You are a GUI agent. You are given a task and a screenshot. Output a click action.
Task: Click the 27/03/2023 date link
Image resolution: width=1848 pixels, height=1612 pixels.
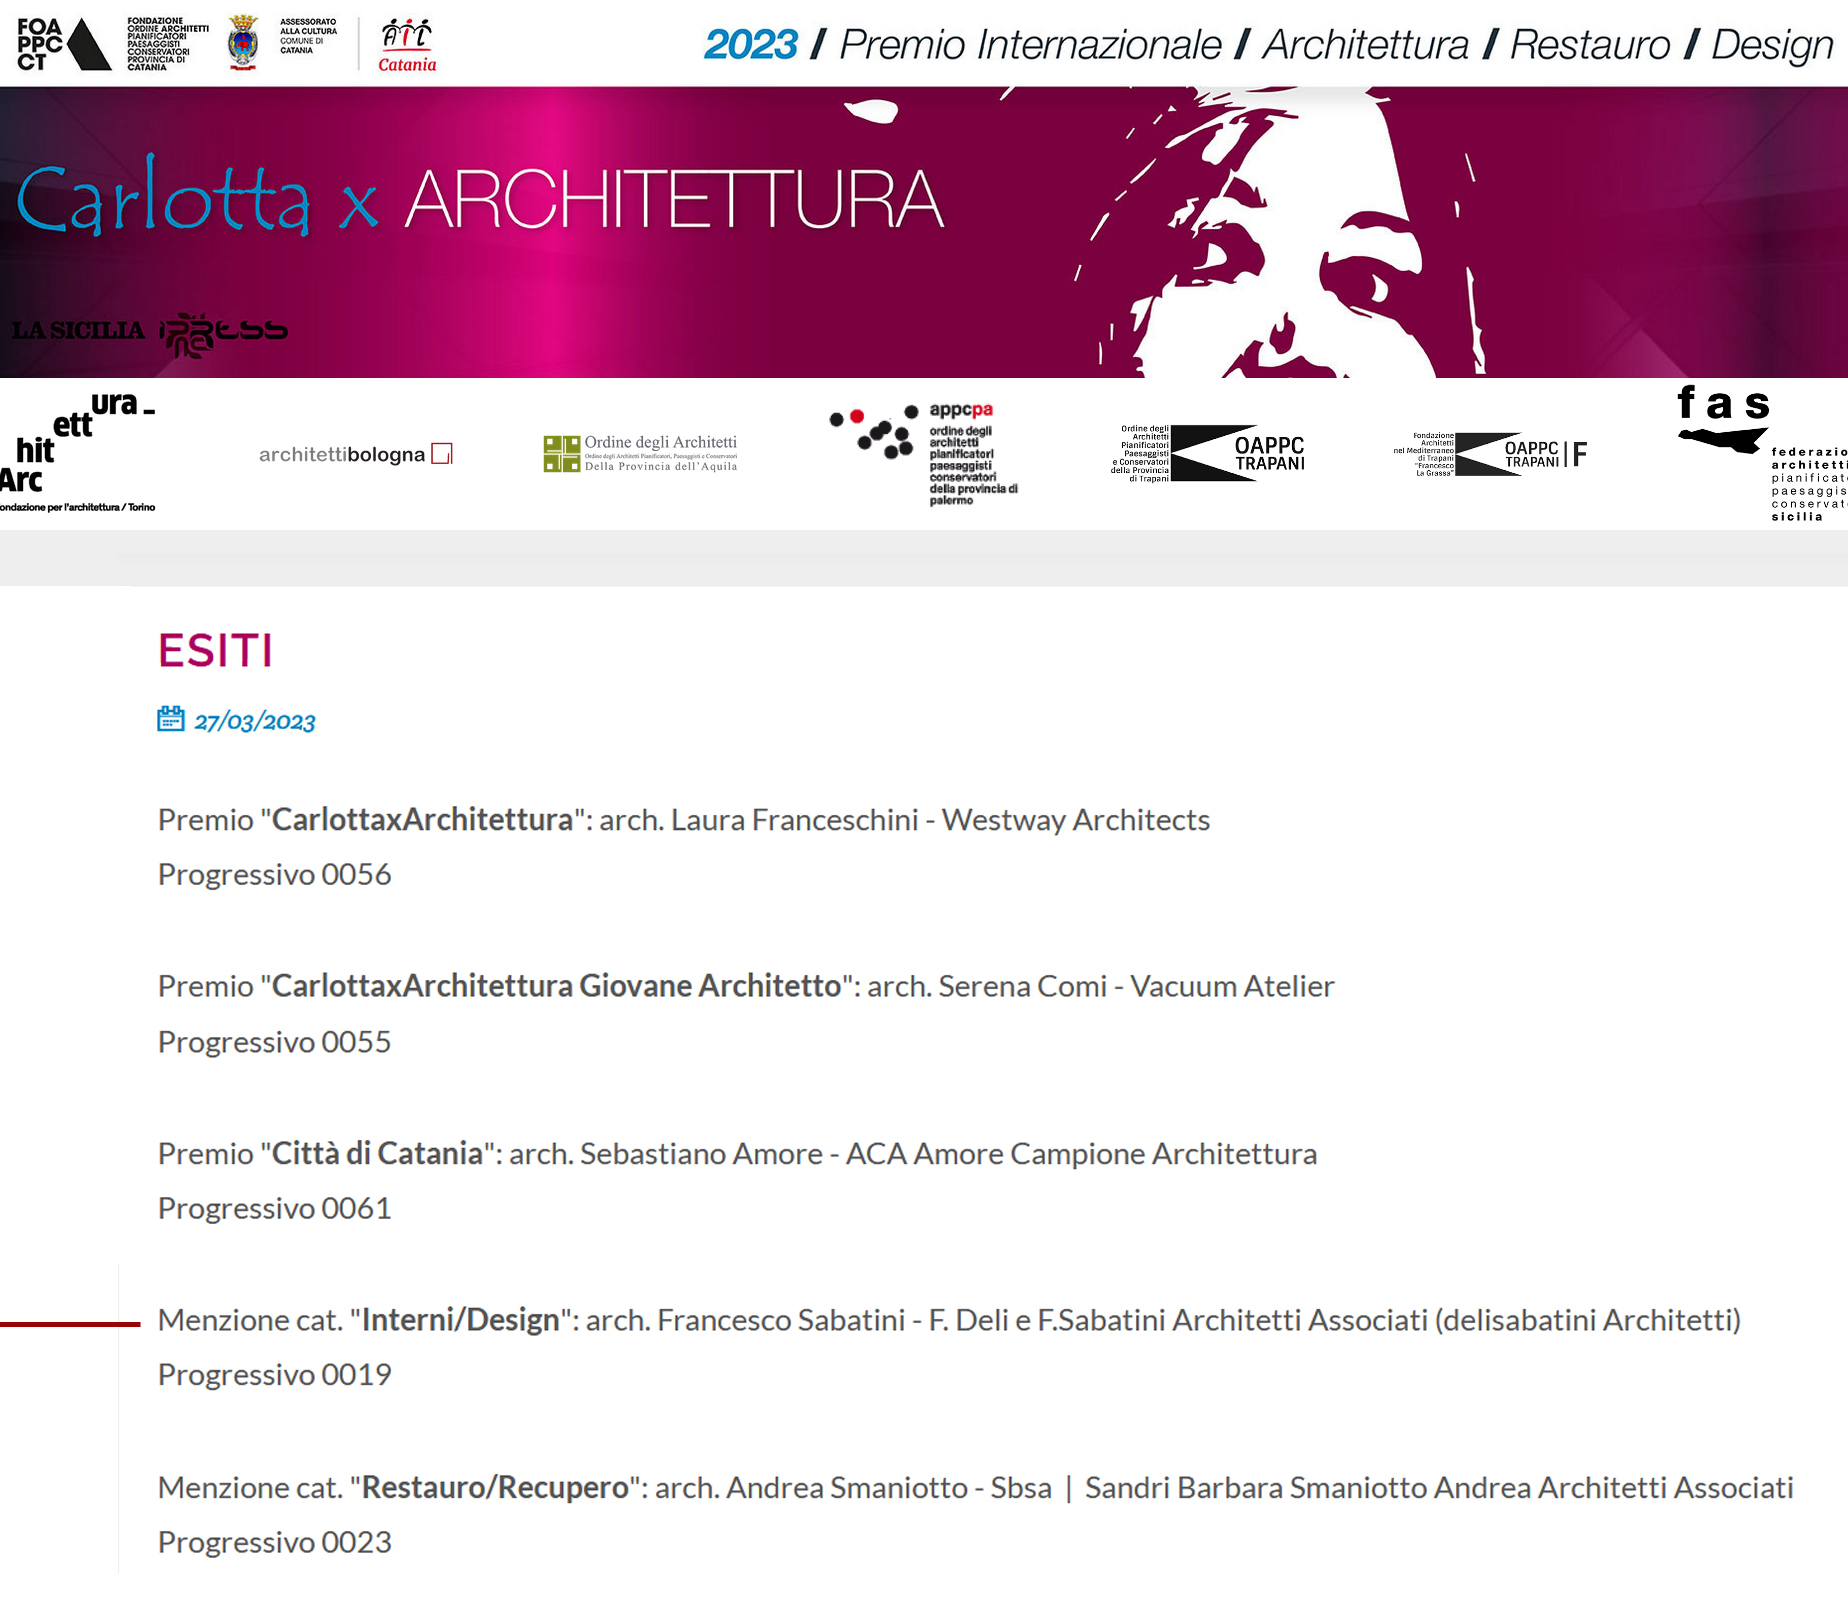[x=255, y=722]
